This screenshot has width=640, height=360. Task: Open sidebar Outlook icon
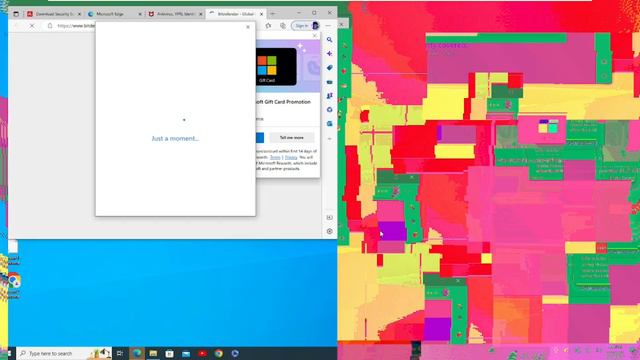[329, 124]
